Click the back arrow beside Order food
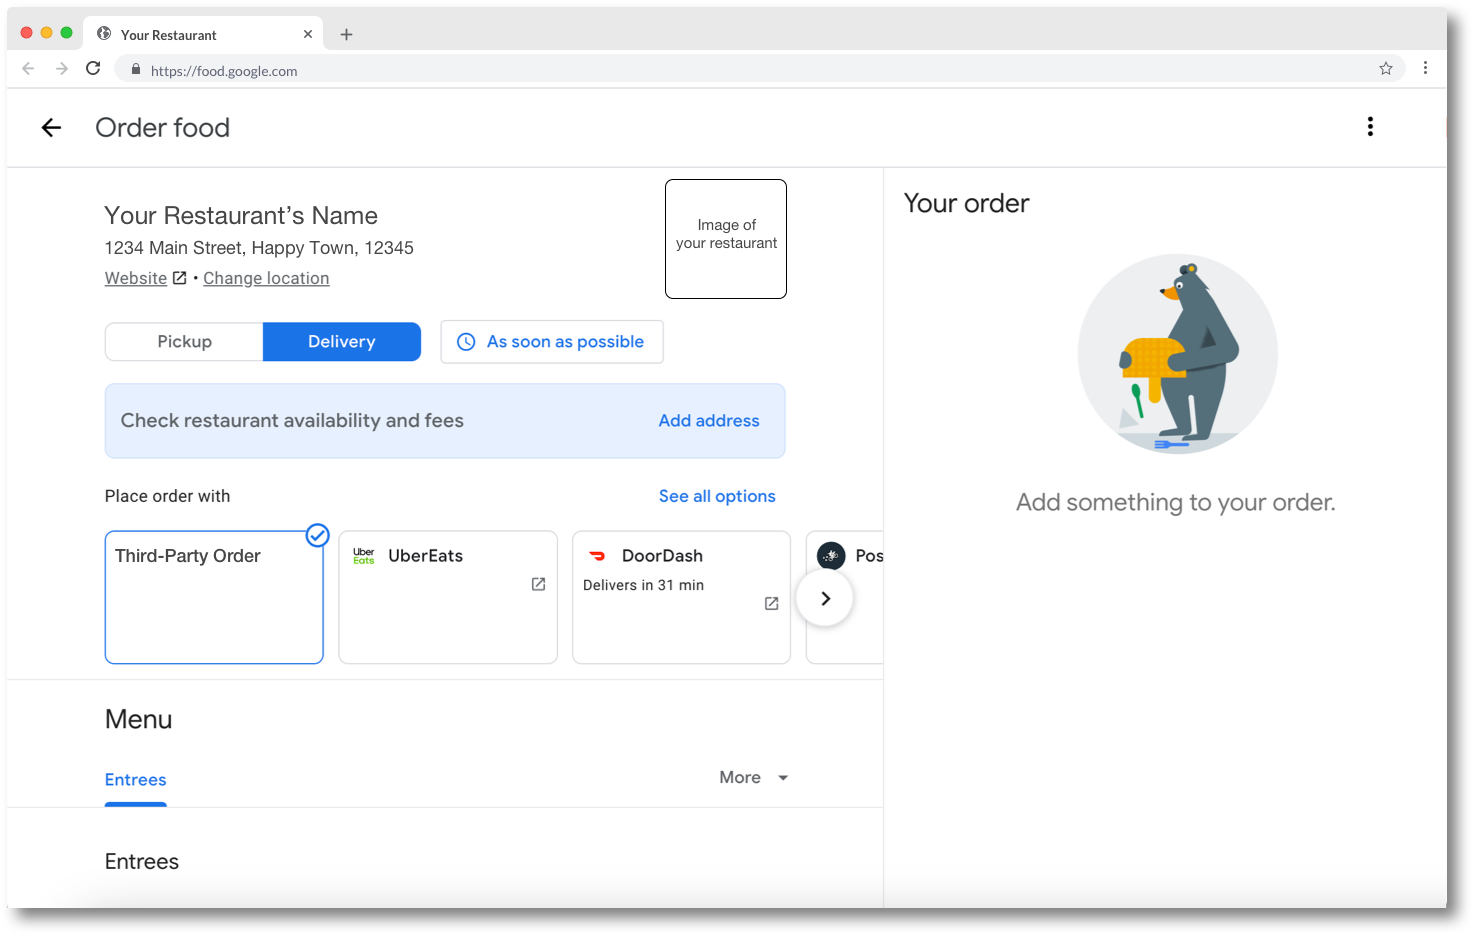Image resolution: width=1473 pixels, height=933 pixels. pos(51,127)
